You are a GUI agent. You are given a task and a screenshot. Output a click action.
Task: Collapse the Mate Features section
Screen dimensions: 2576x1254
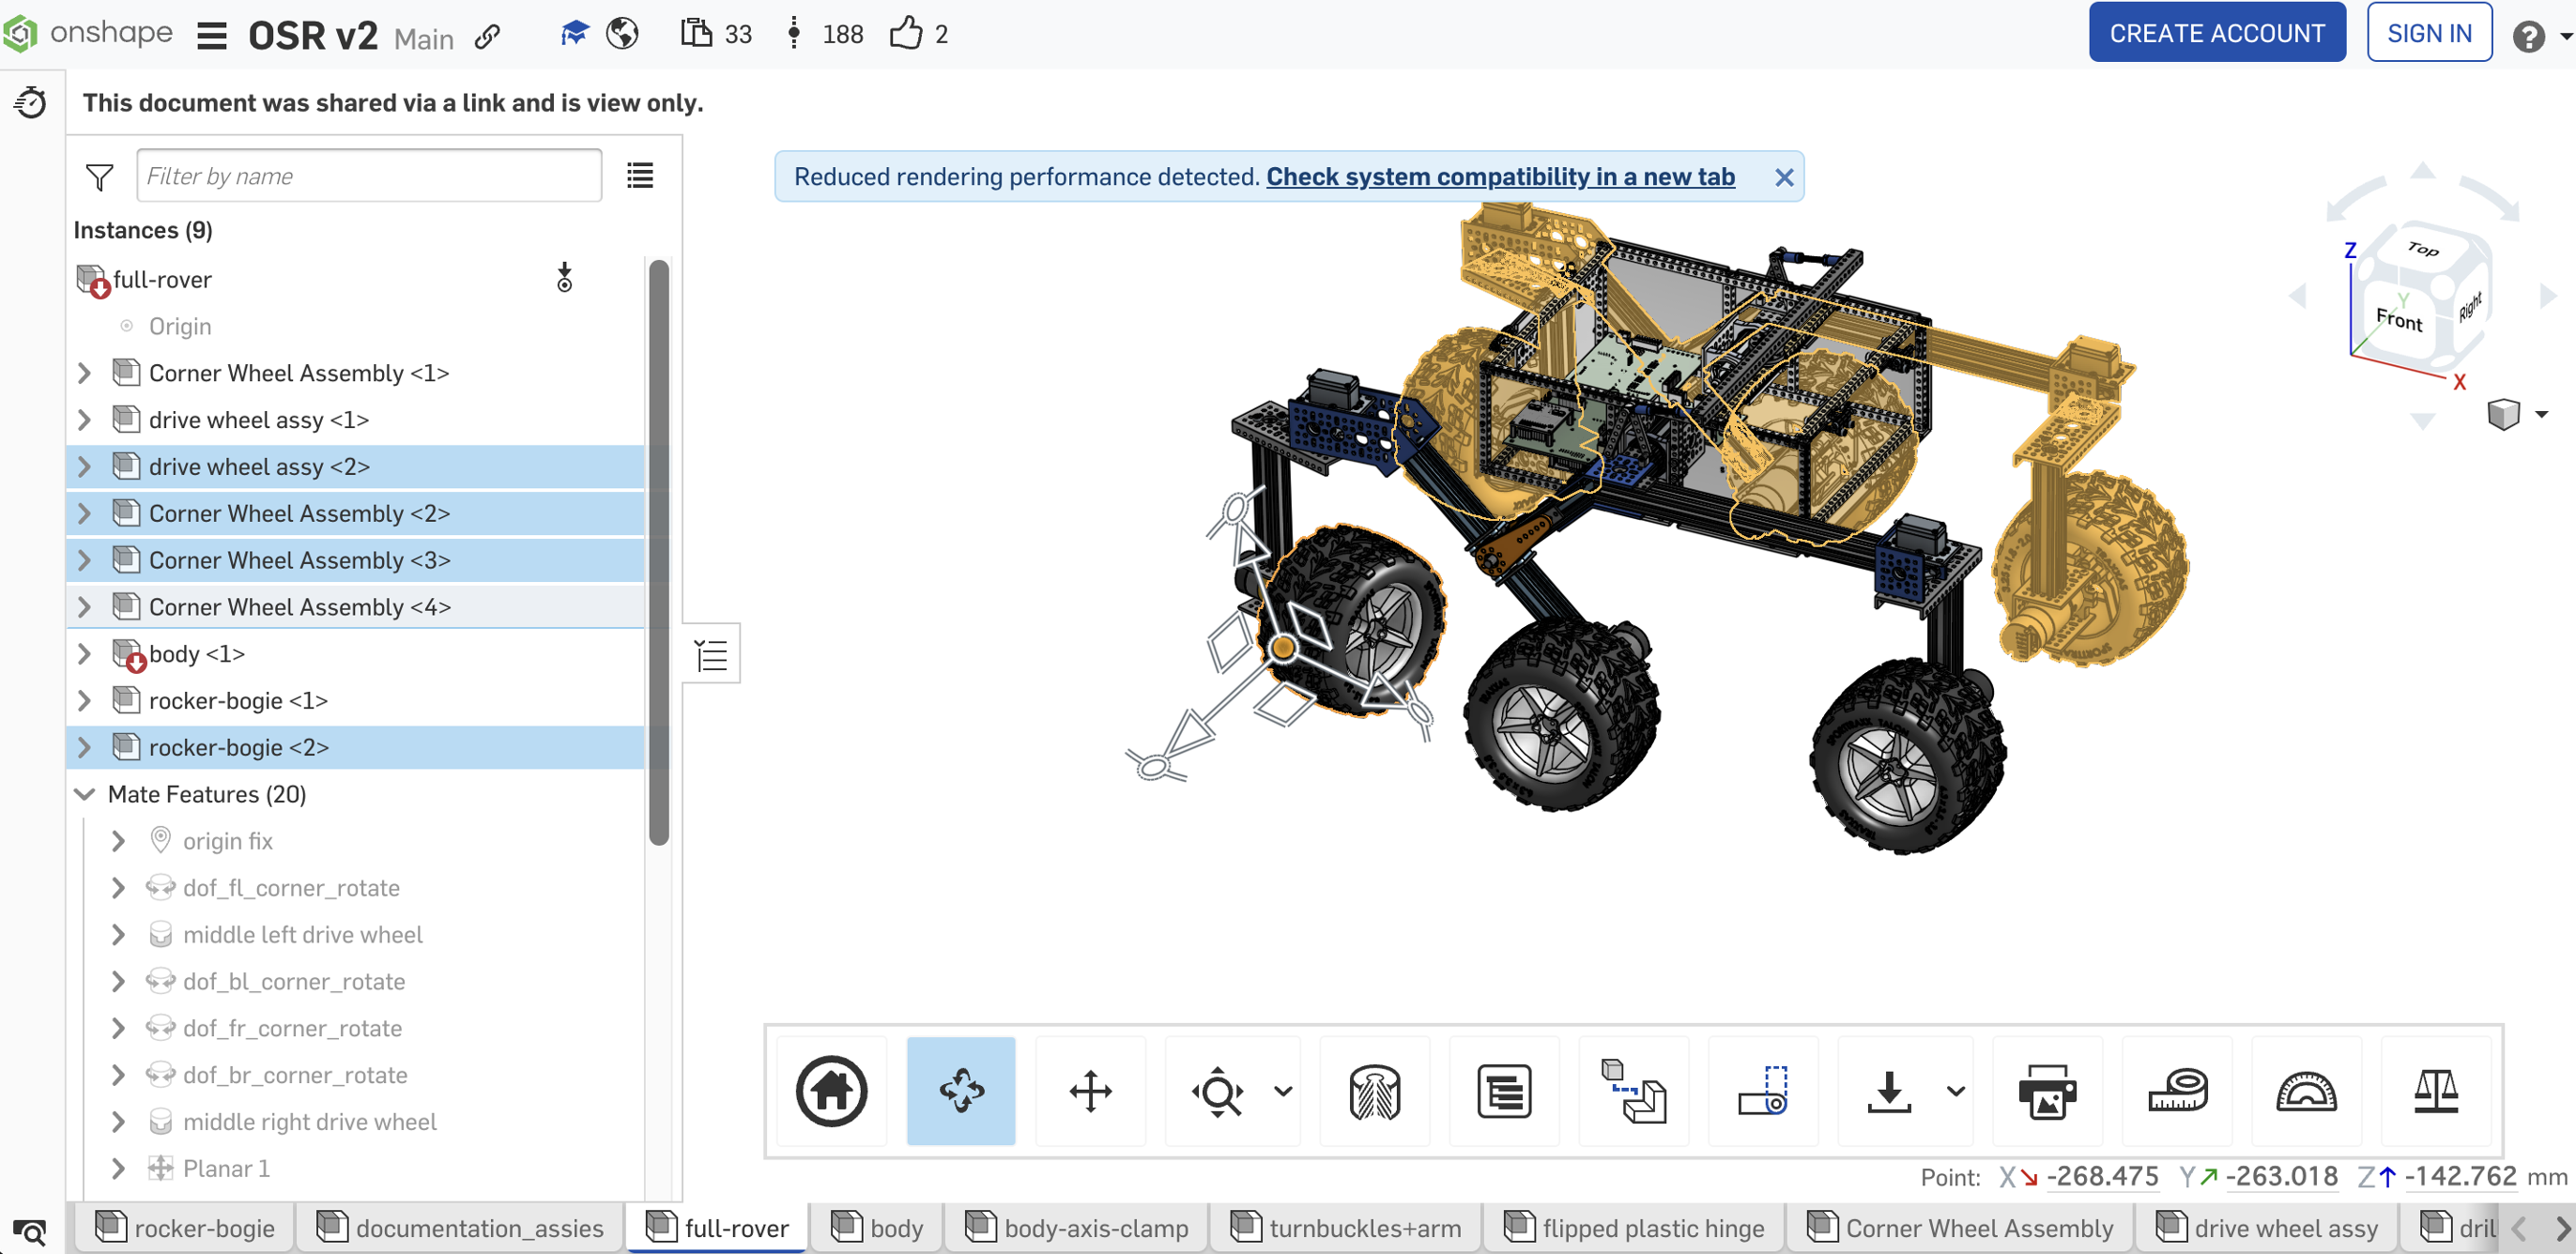85,794
